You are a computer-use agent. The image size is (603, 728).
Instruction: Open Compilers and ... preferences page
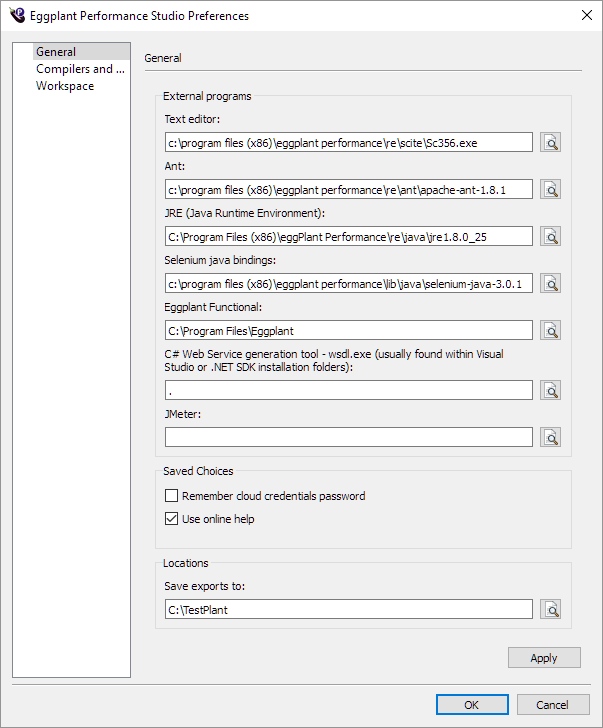(80, 69)
